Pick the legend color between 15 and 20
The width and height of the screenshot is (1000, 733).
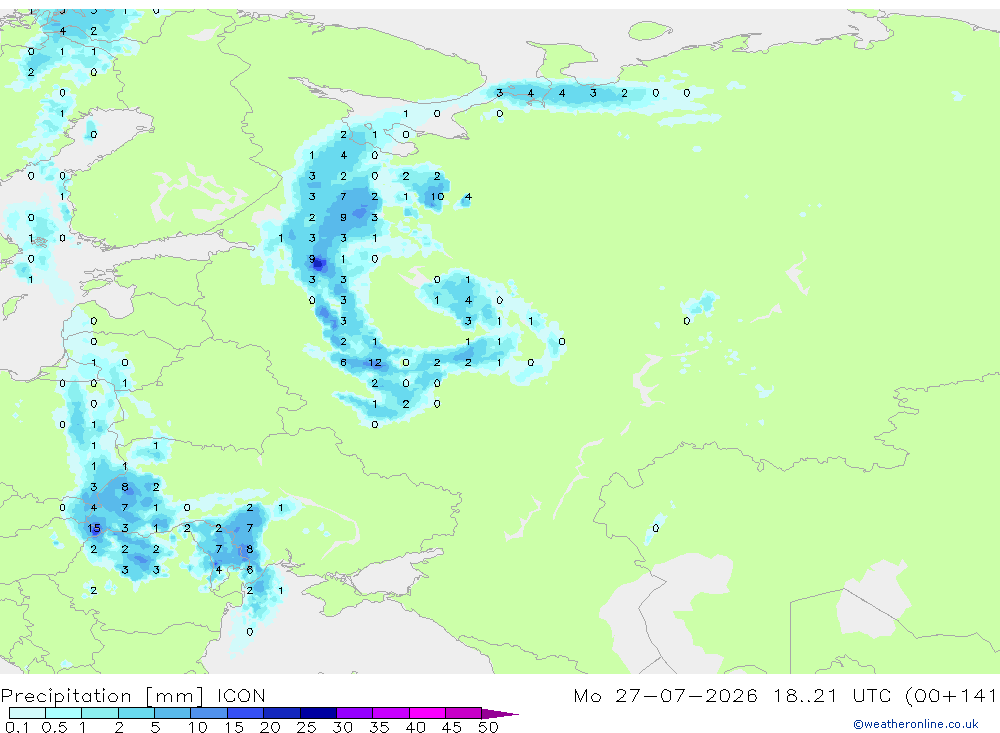pyautogui.click(x=245, y=713)
